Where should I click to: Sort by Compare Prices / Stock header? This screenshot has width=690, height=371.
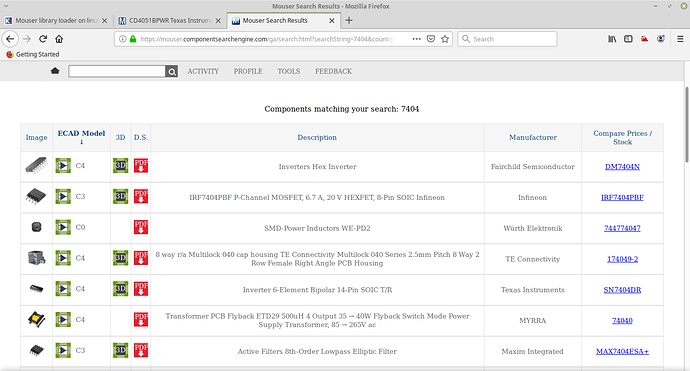point(622,137)
